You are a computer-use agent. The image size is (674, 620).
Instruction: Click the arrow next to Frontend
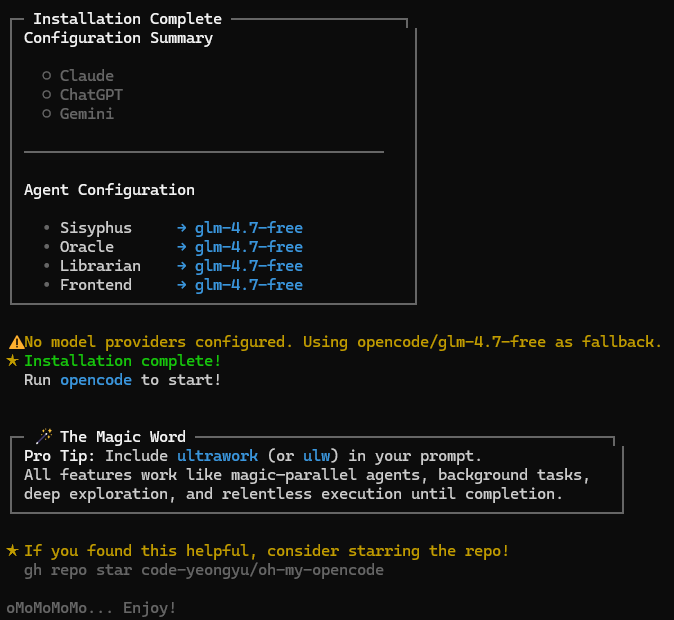(182, 285)
